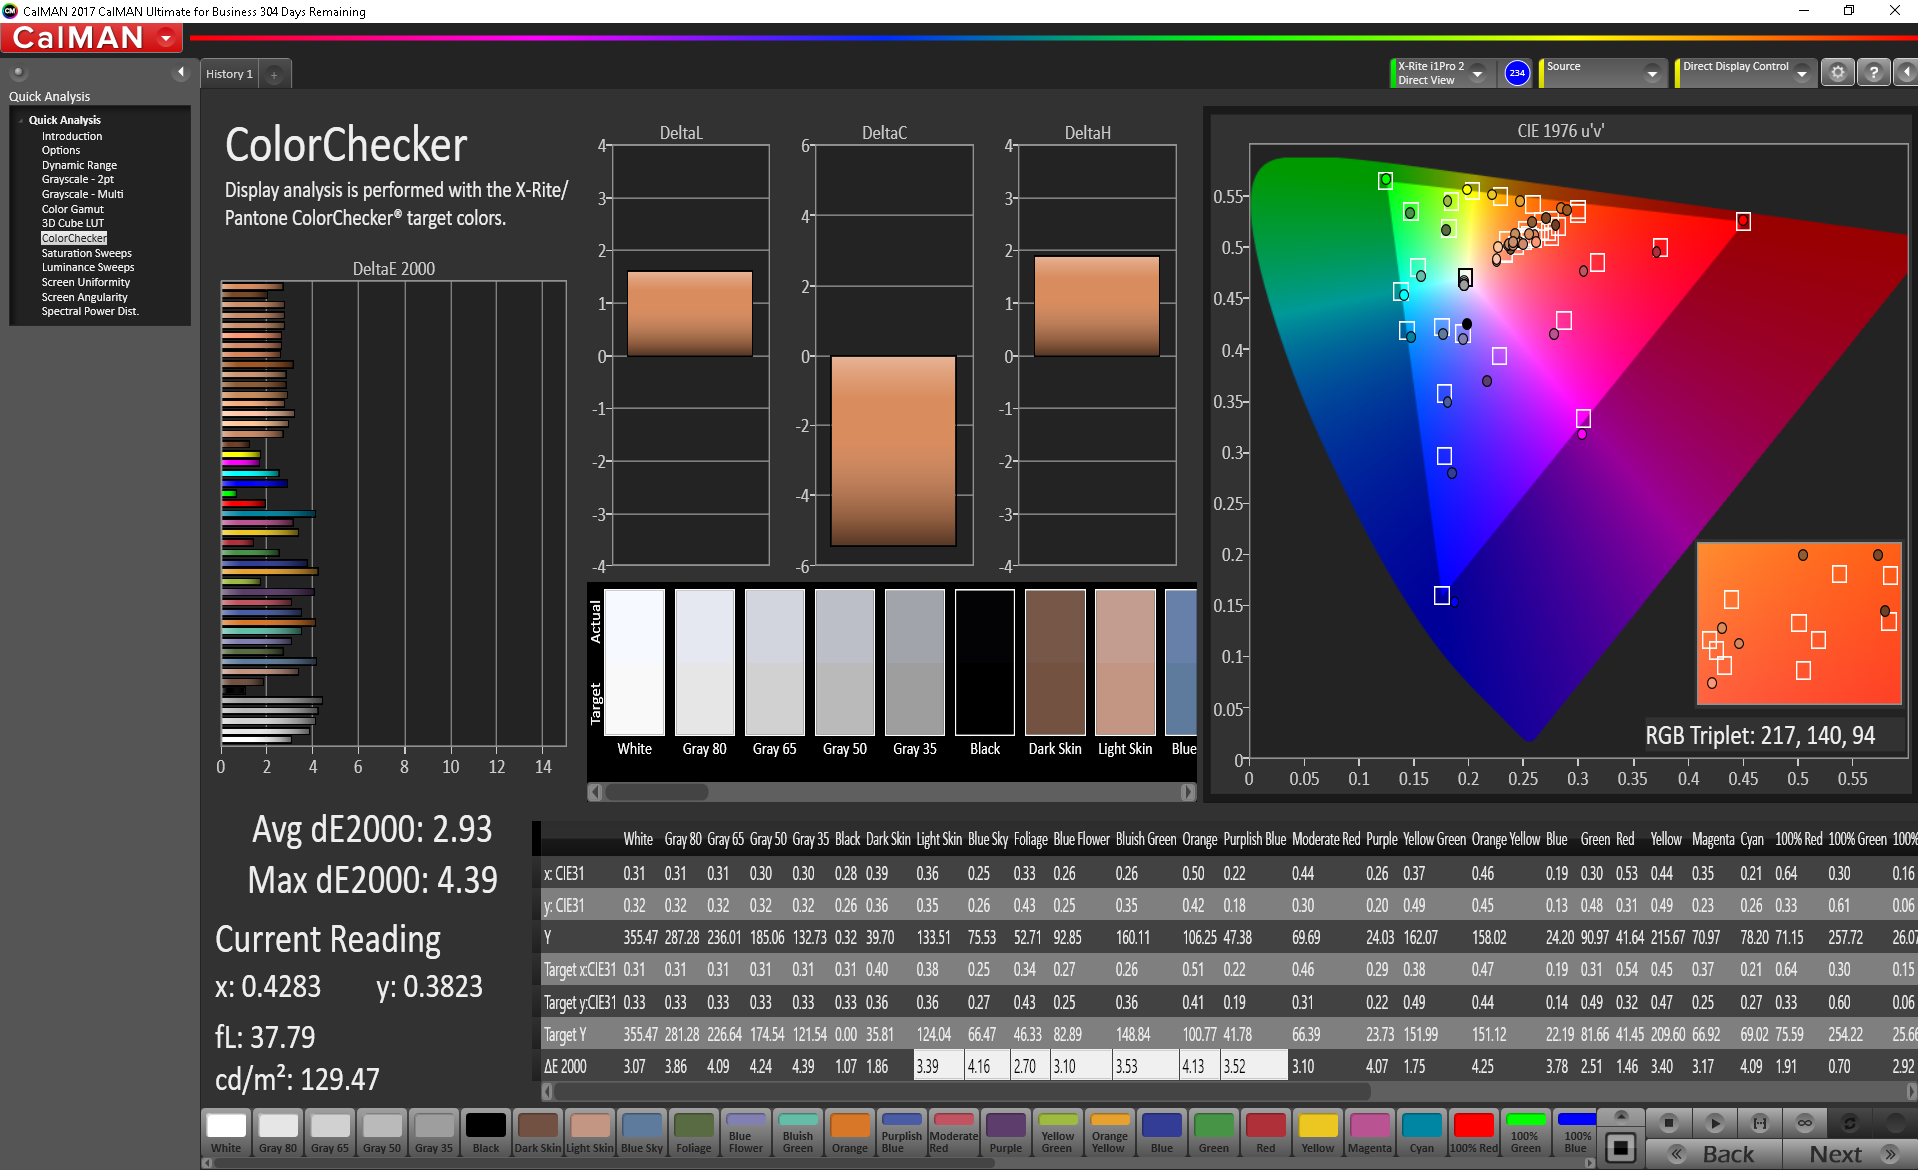Open the CalMAN main menu logo
Screen dimensions: 1918x1170
tap(91, 38)
